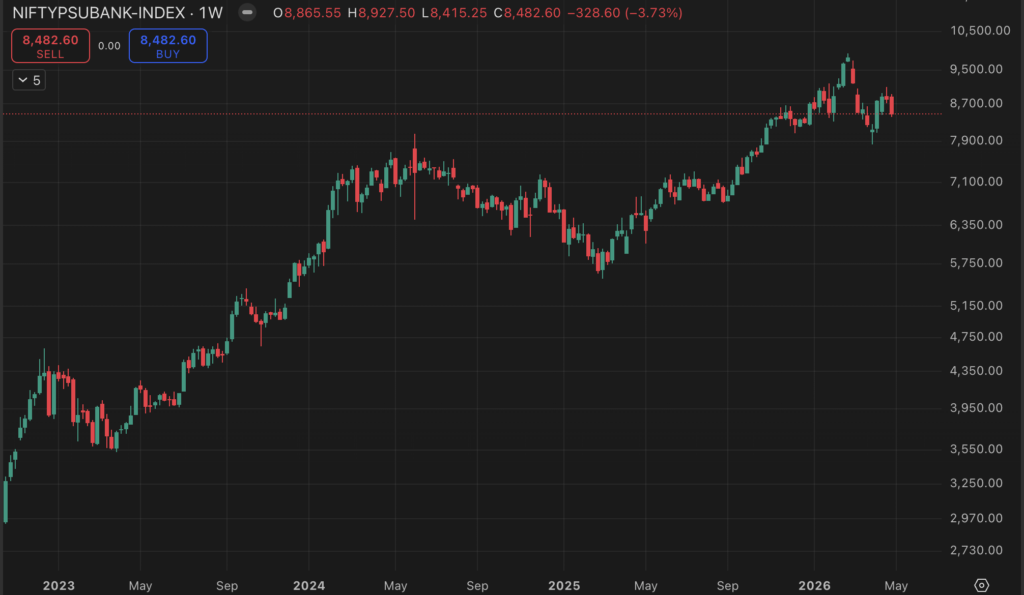
Task: Click the 2,730.00 price axis label
Action: tap(976, 551)
